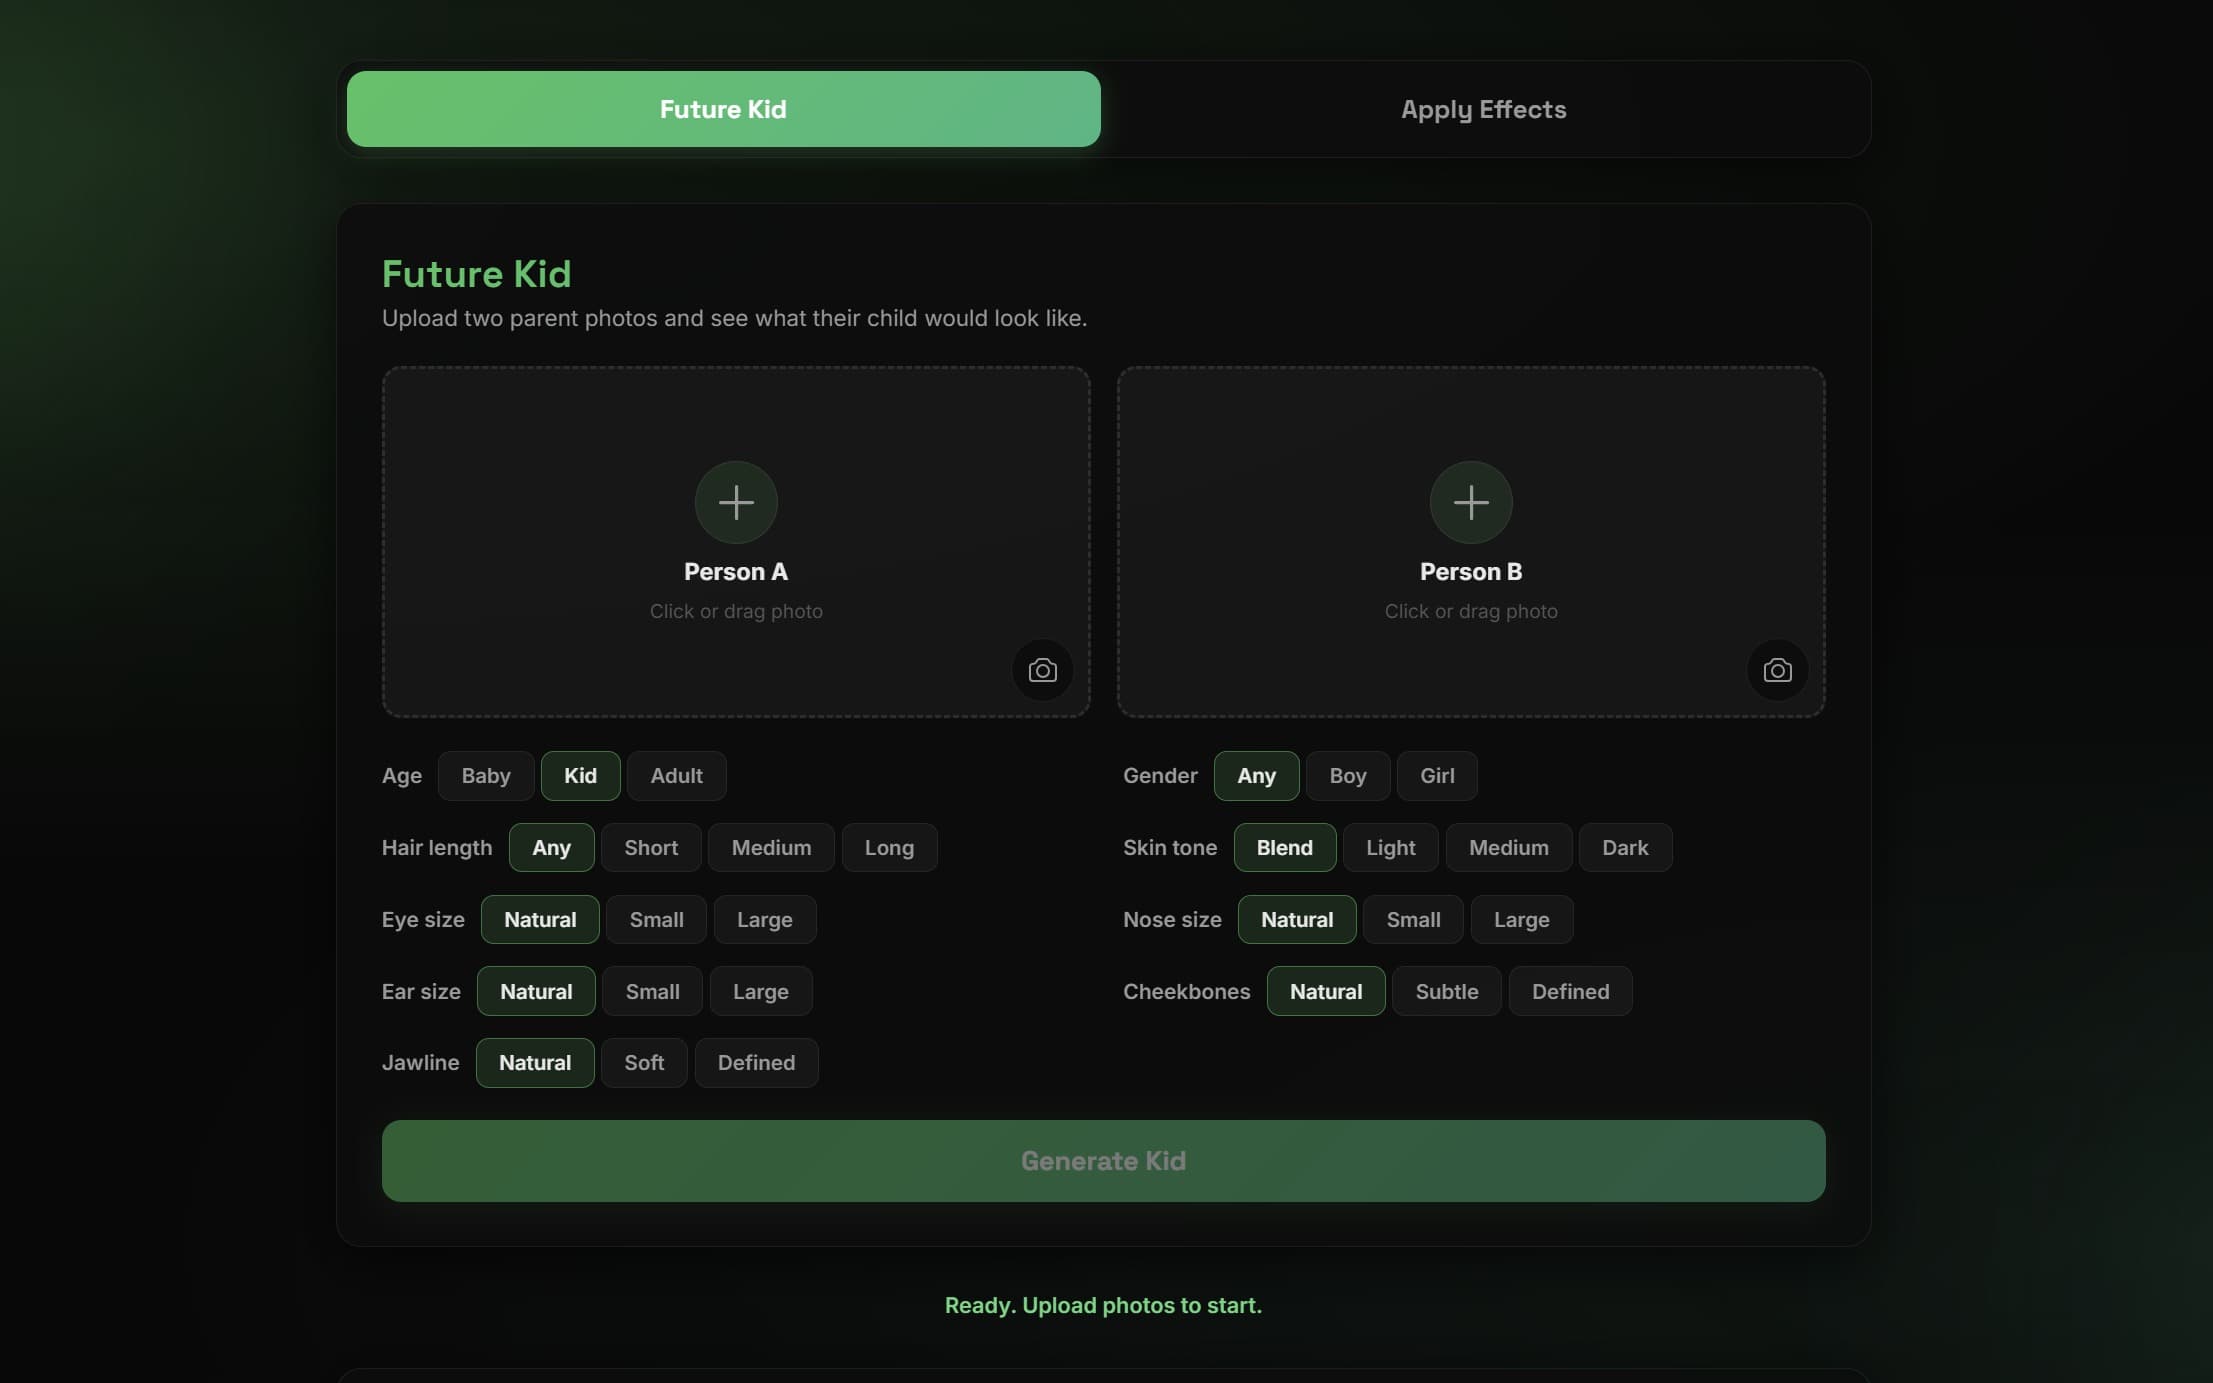
Task: Click 'Click or drag photo' under Person B
Action: pyautogui.click(x=1471, y=612)
